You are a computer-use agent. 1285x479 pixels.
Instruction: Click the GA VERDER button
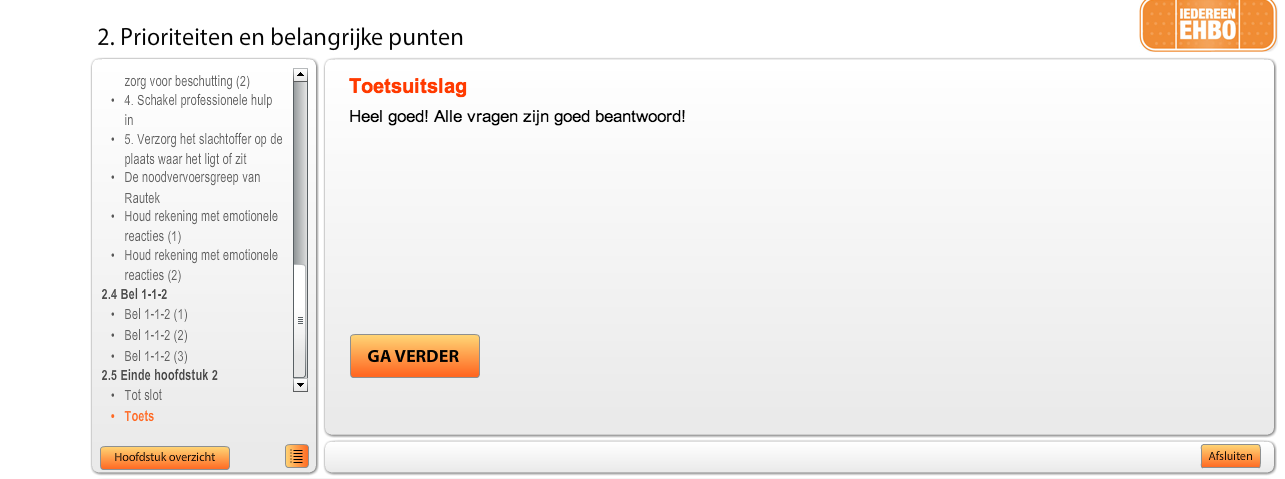coord(415,356)
